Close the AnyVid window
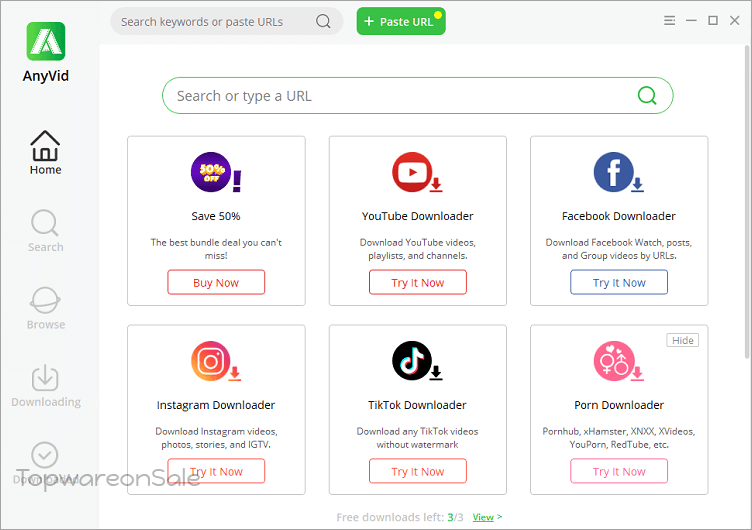 734,21
